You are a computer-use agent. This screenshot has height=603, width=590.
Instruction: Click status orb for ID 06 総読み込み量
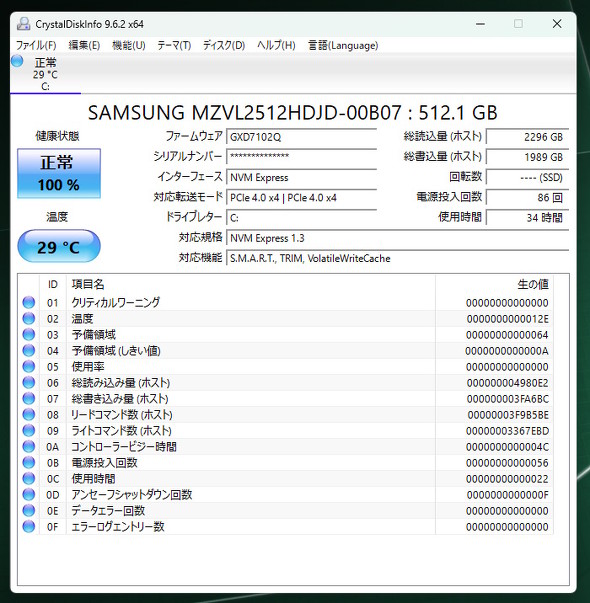pyautogui.click(x=28, y=383)
